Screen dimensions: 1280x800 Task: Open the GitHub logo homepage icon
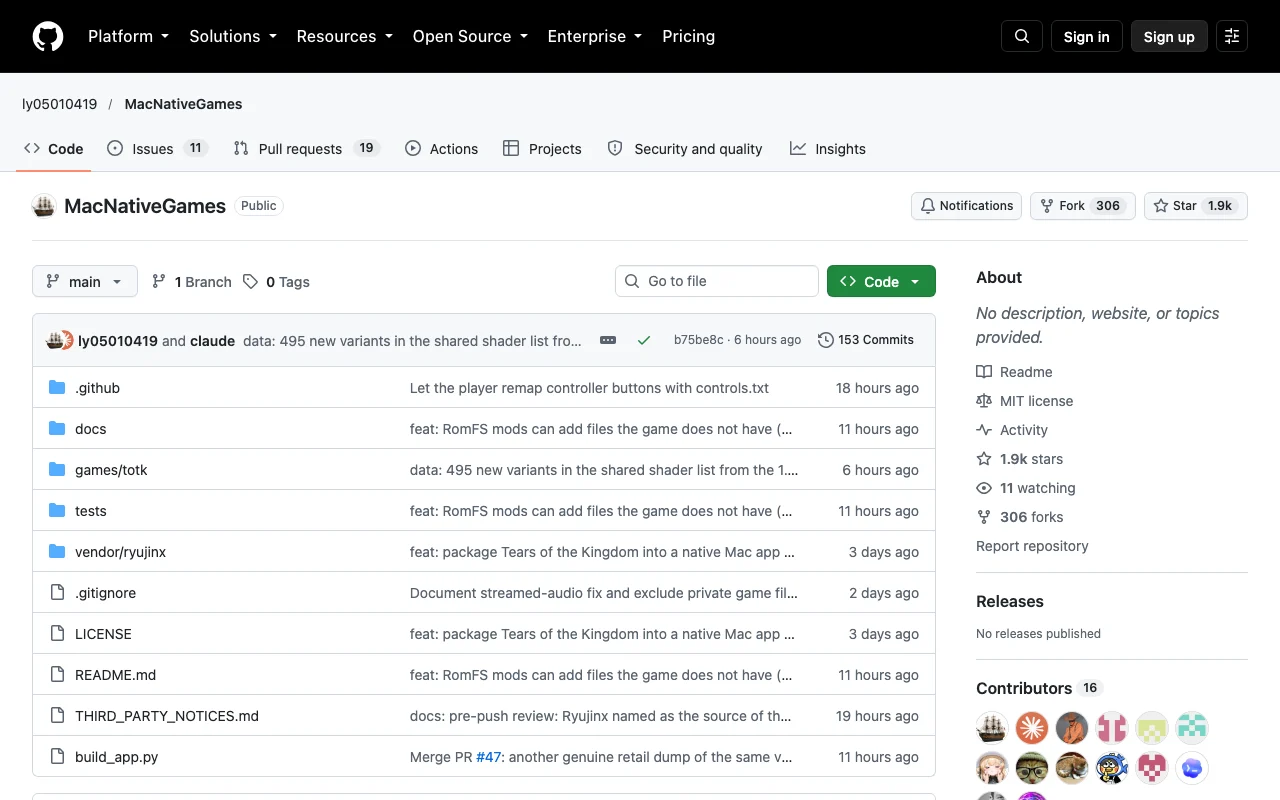pos(48,36)
